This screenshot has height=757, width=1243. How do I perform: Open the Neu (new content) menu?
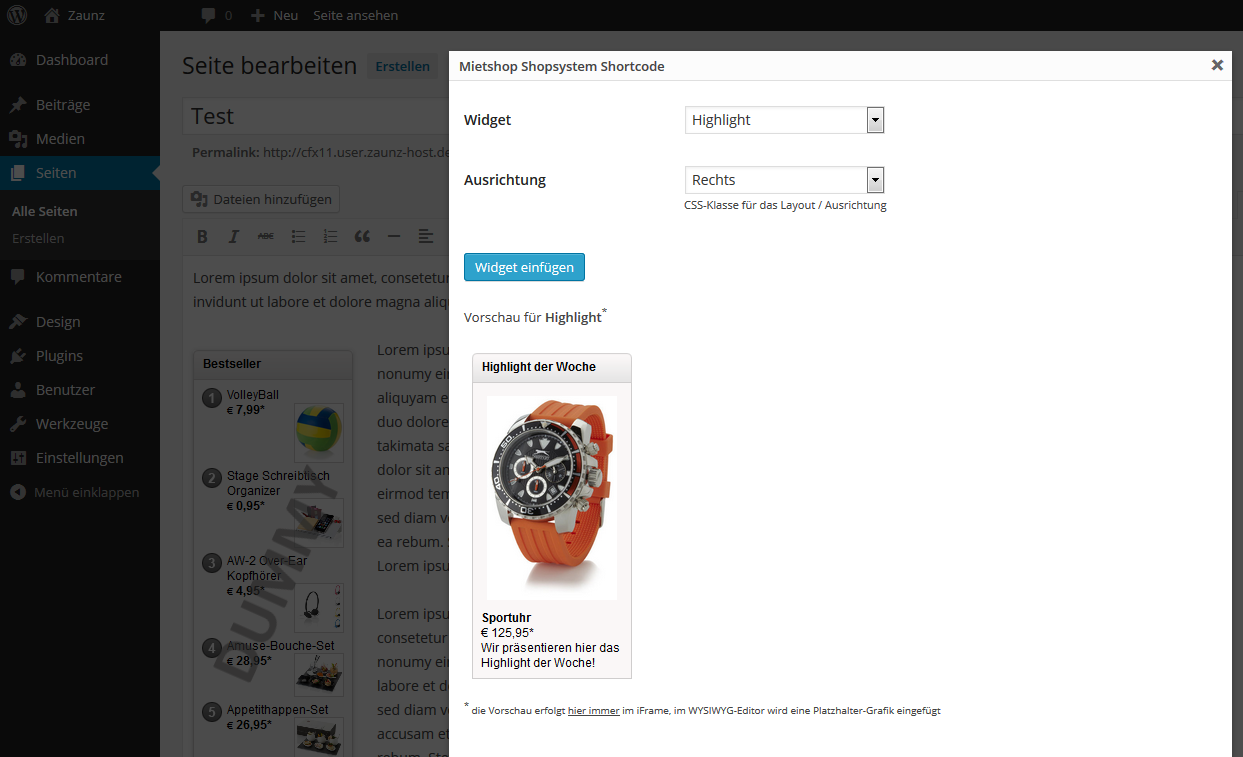(274, 15)
